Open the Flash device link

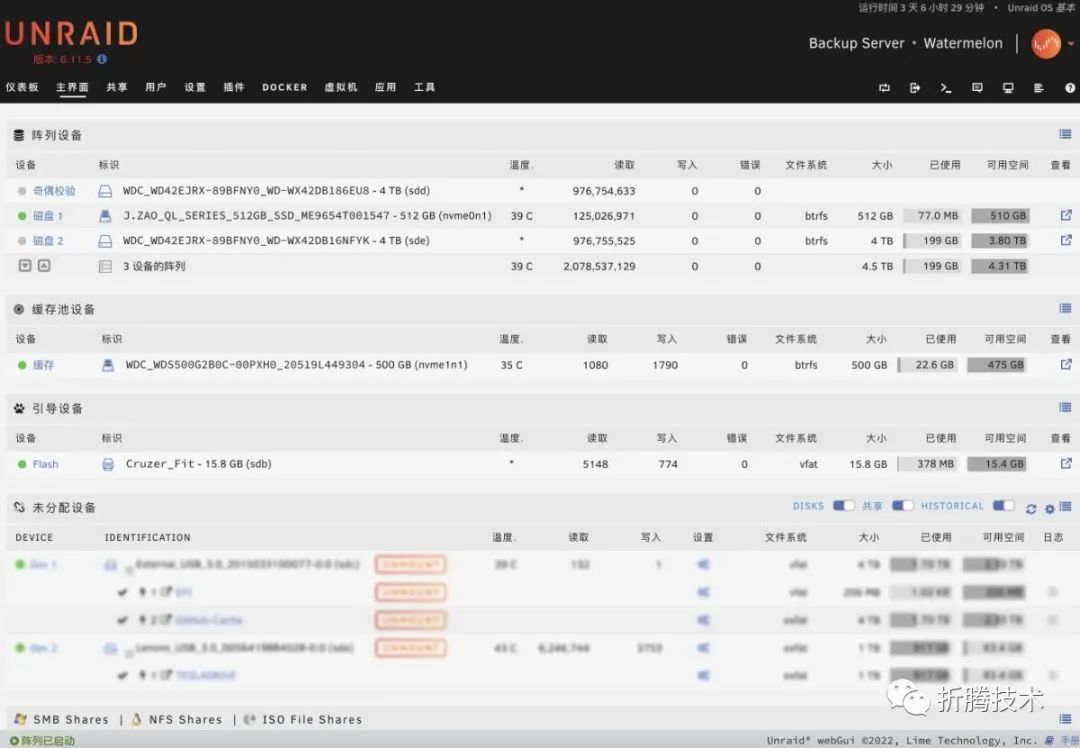(x=45, y=464)
